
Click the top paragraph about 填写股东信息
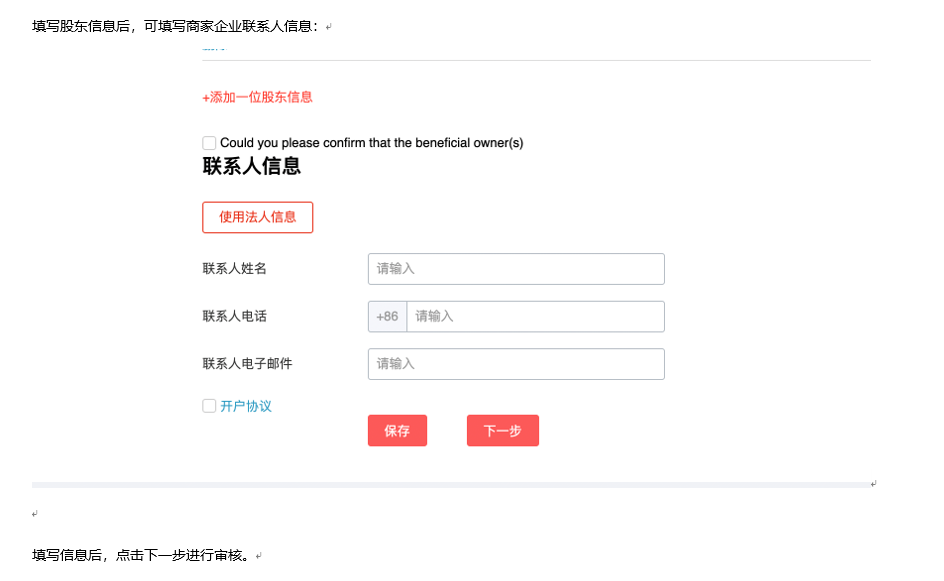click(x=176, y=27)
